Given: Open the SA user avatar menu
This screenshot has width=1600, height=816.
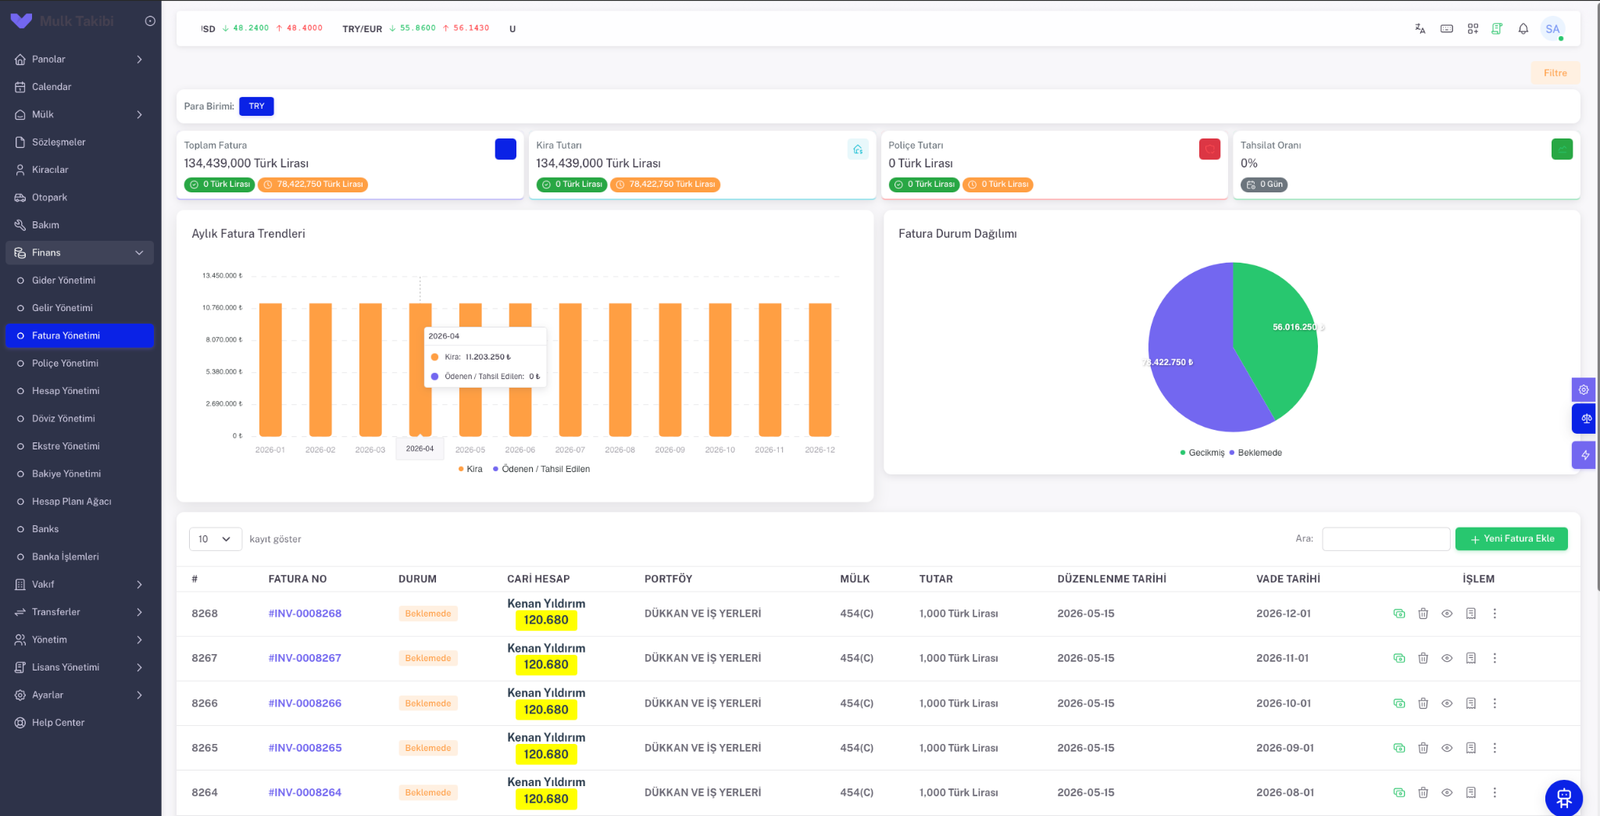Looking at the screenshot, I should click(1552, 29).
